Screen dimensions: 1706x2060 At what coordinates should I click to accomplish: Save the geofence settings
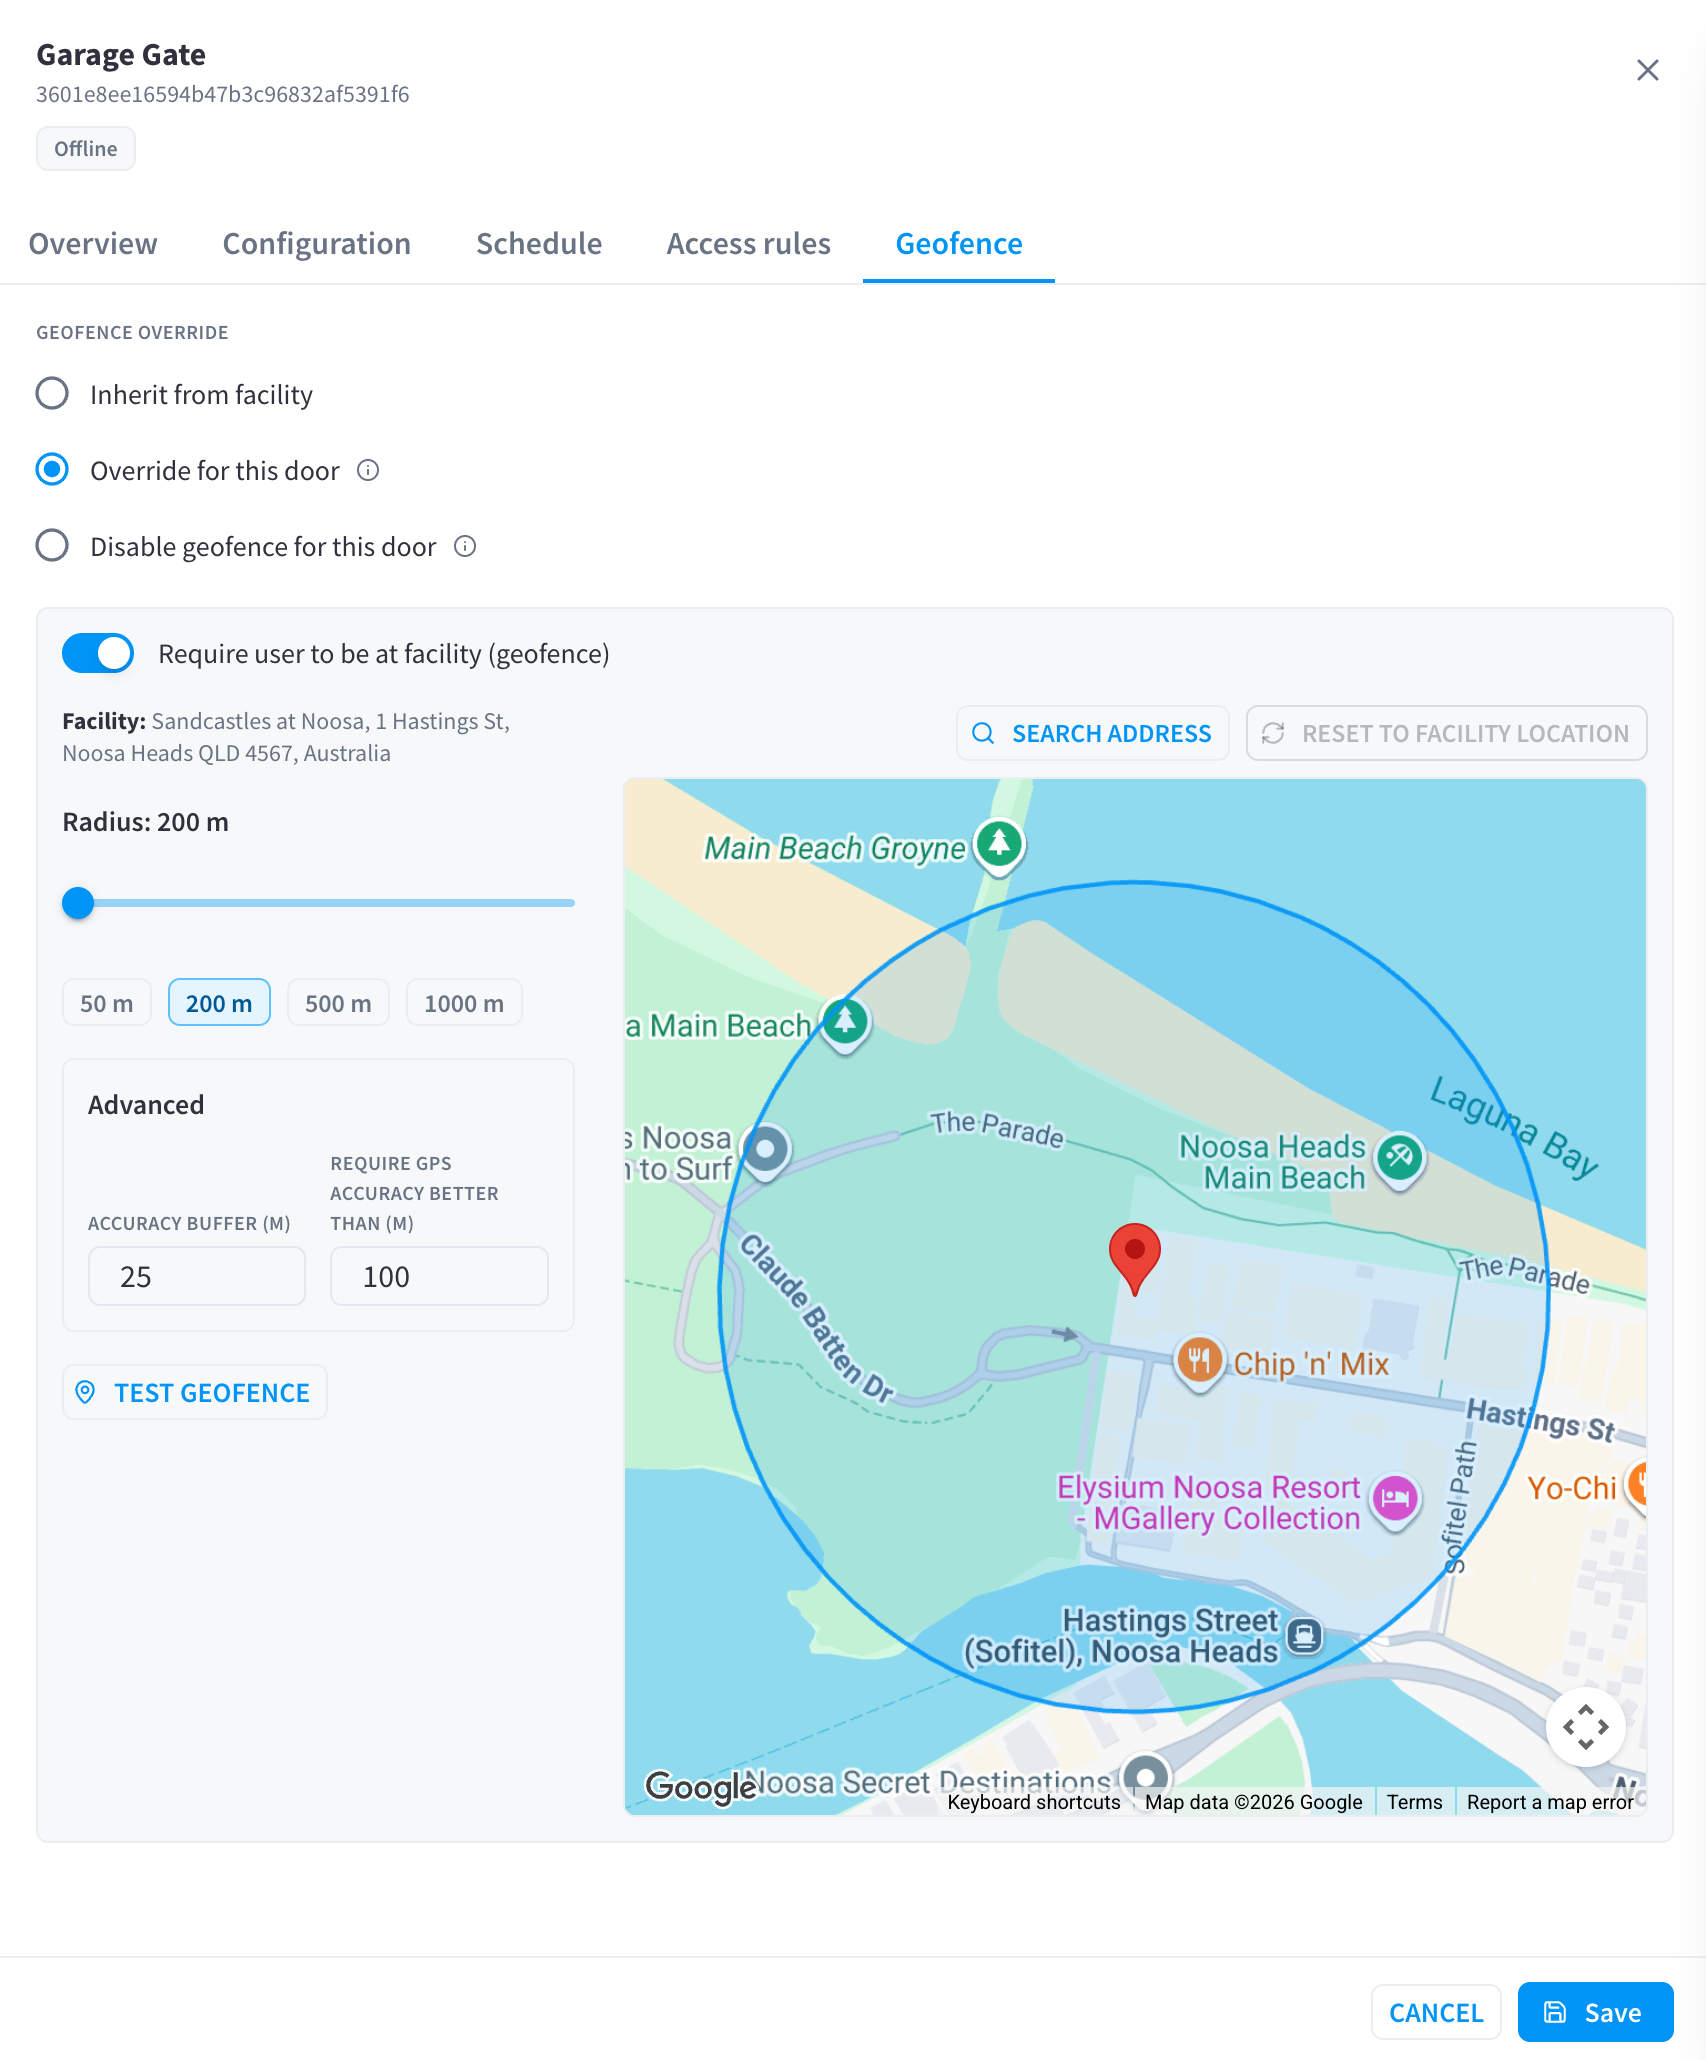click(1595, 2013)
